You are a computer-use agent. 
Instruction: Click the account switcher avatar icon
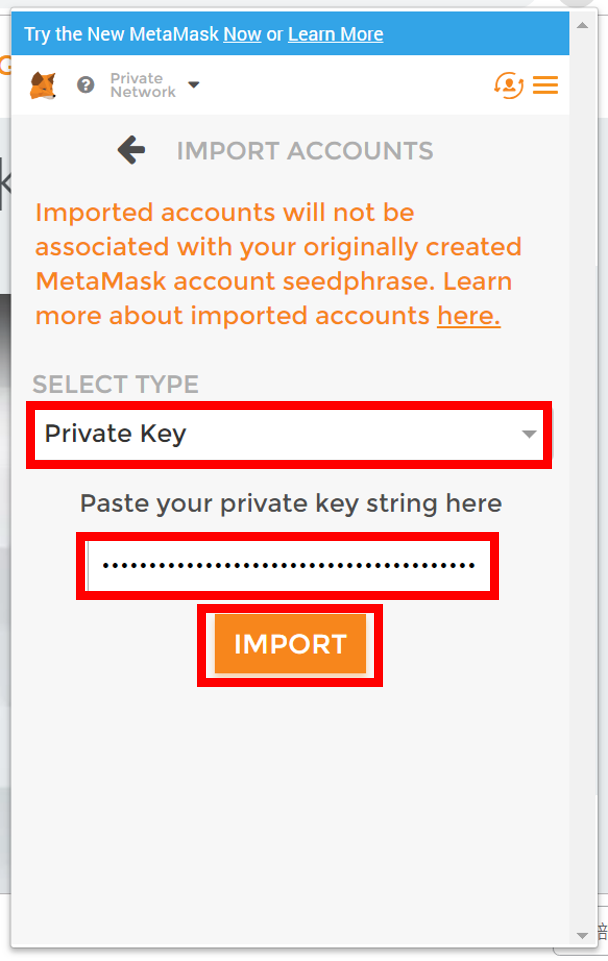point(509,85)
